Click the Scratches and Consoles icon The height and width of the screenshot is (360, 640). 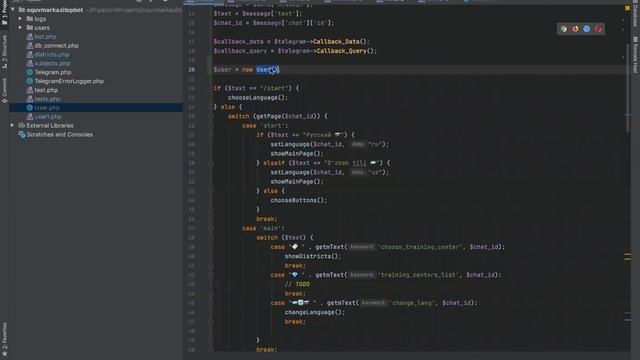(x=22, y=134)
